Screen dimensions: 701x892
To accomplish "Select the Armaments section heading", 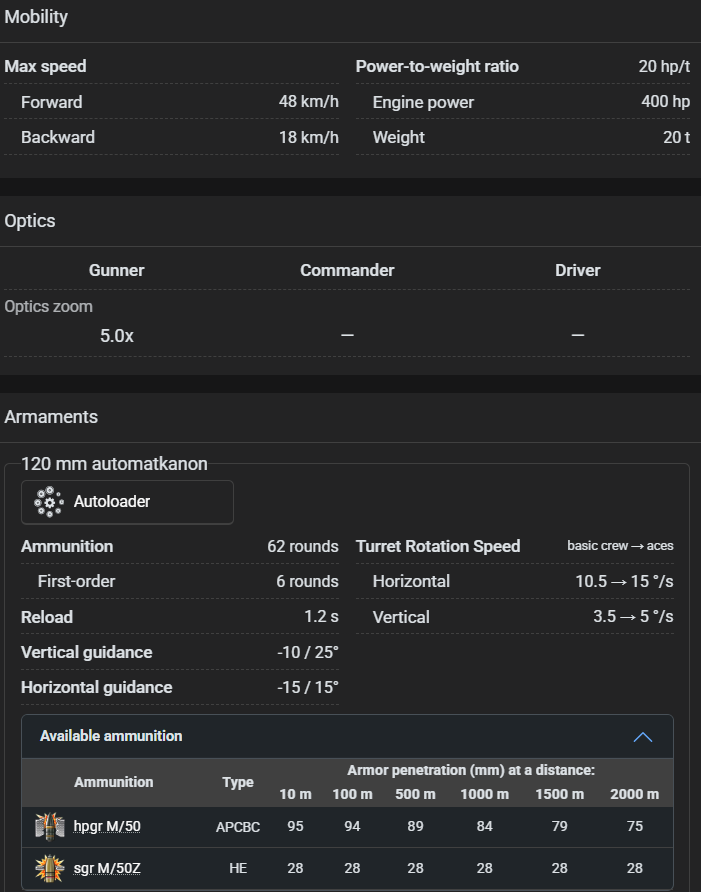I will point(51,417).
